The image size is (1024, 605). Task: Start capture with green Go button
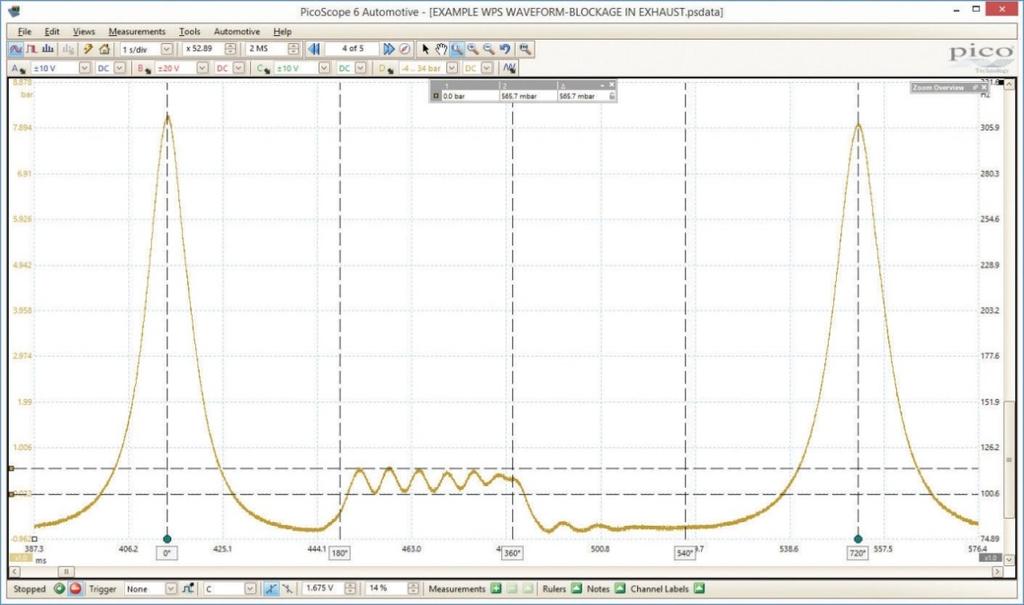click(x=59, y=589)
